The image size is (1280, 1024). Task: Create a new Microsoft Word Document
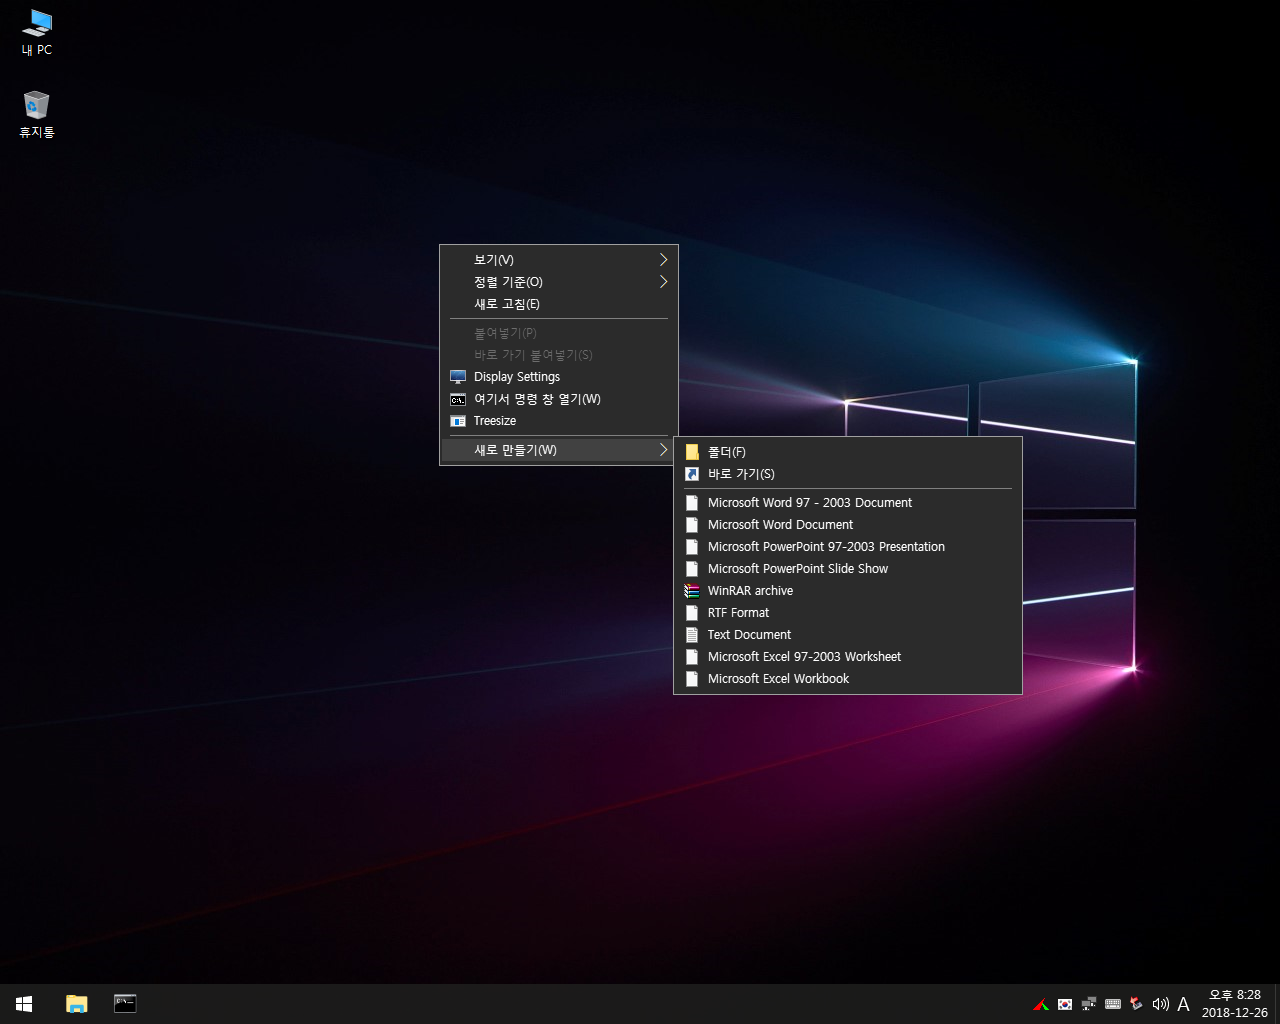[848, 525]
